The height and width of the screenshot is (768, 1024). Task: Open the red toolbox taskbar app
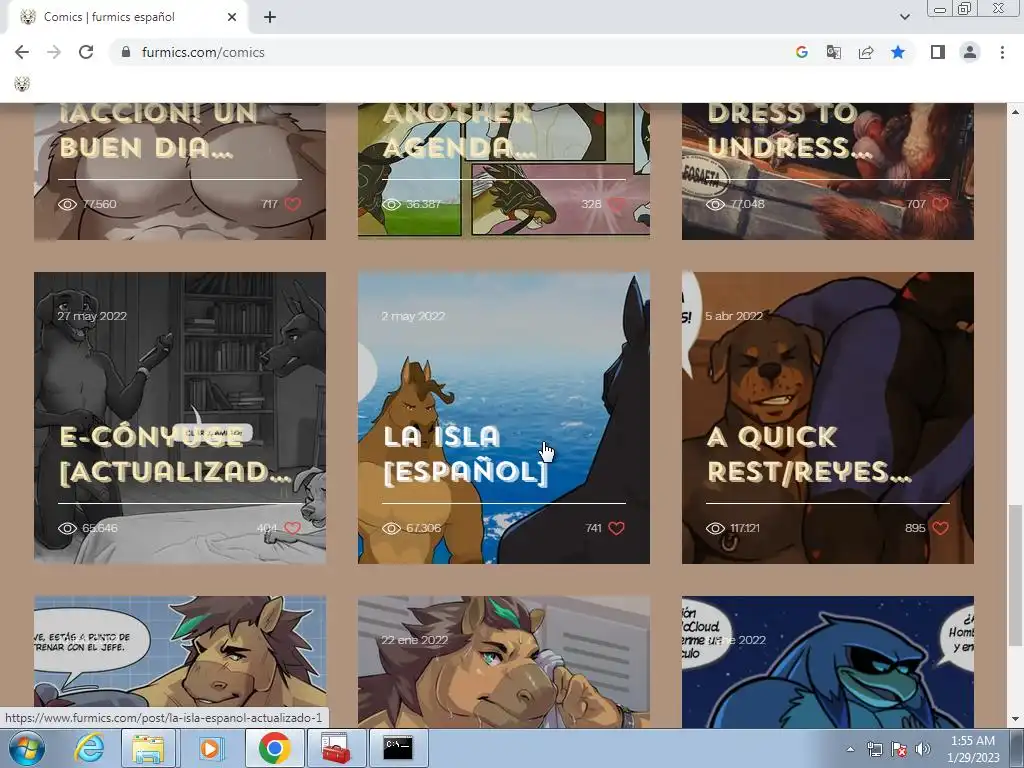336,748
